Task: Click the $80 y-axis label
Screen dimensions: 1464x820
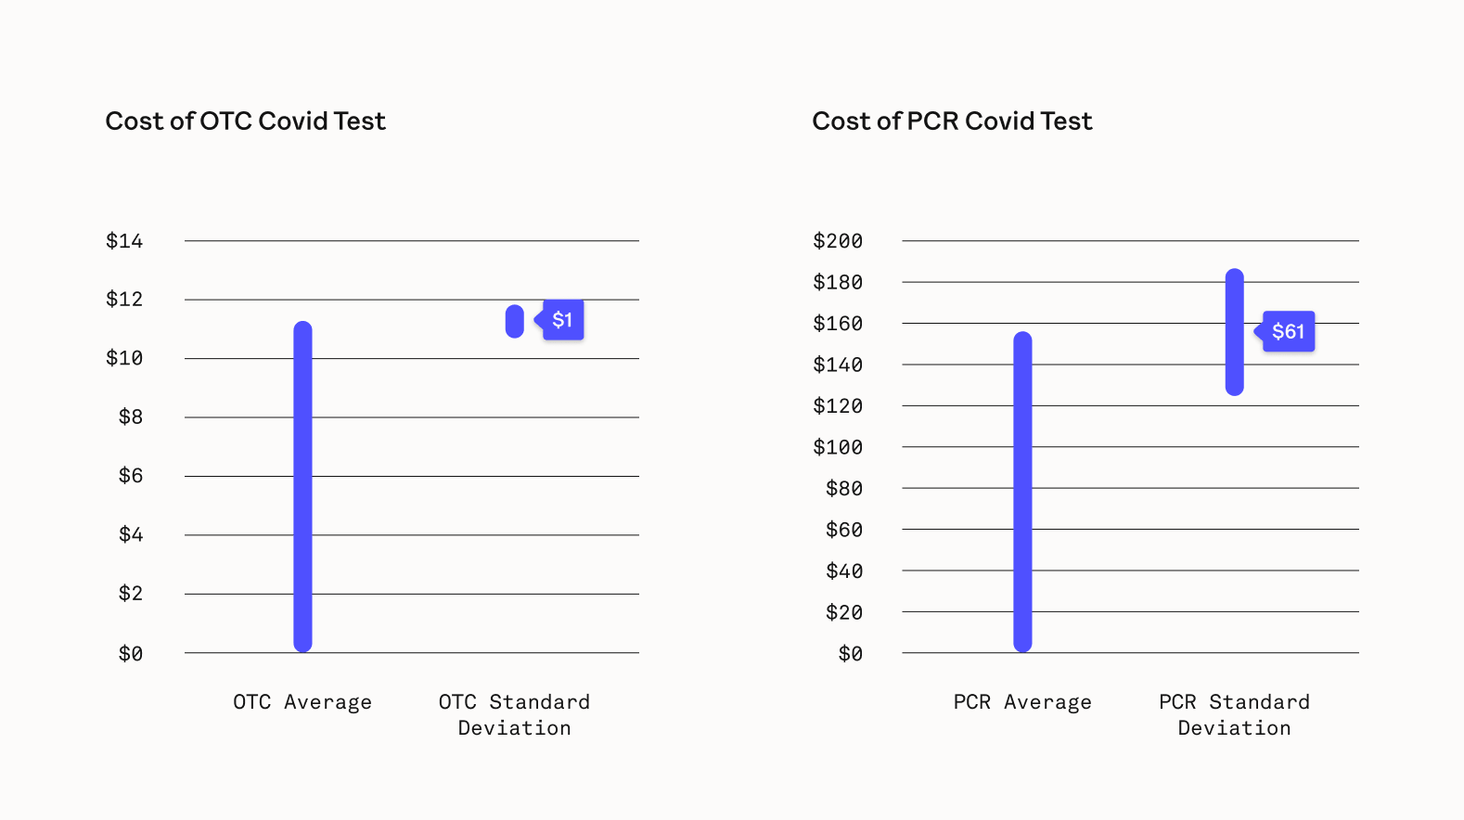Action: click(844, 488)
